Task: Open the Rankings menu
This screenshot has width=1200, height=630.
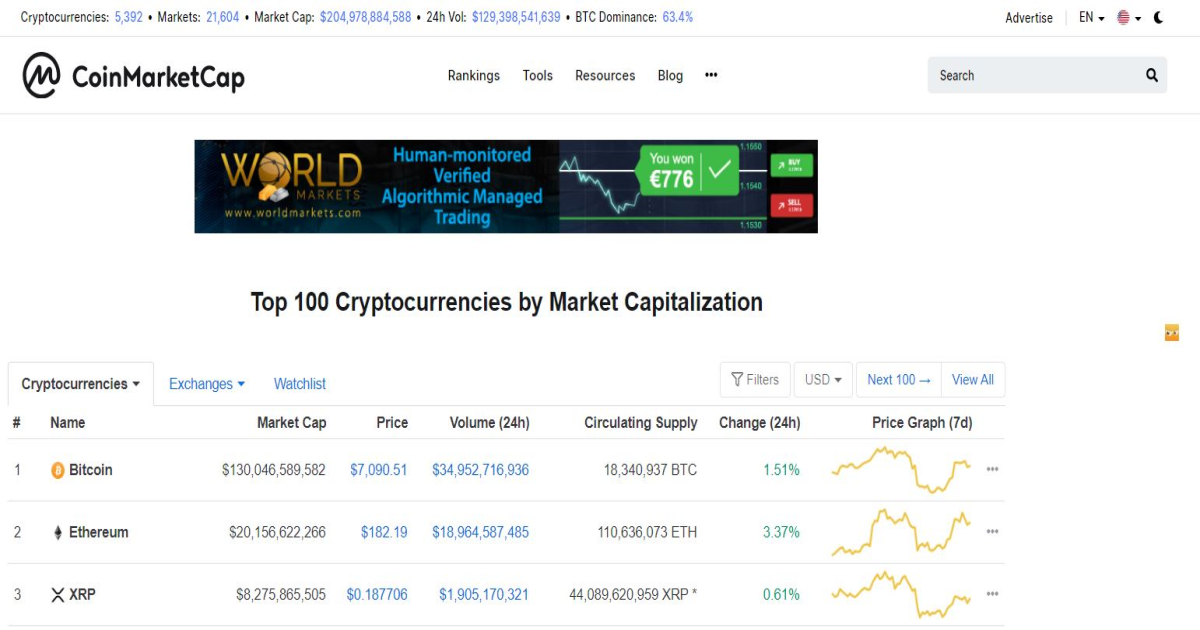Action: coord(474,75)
